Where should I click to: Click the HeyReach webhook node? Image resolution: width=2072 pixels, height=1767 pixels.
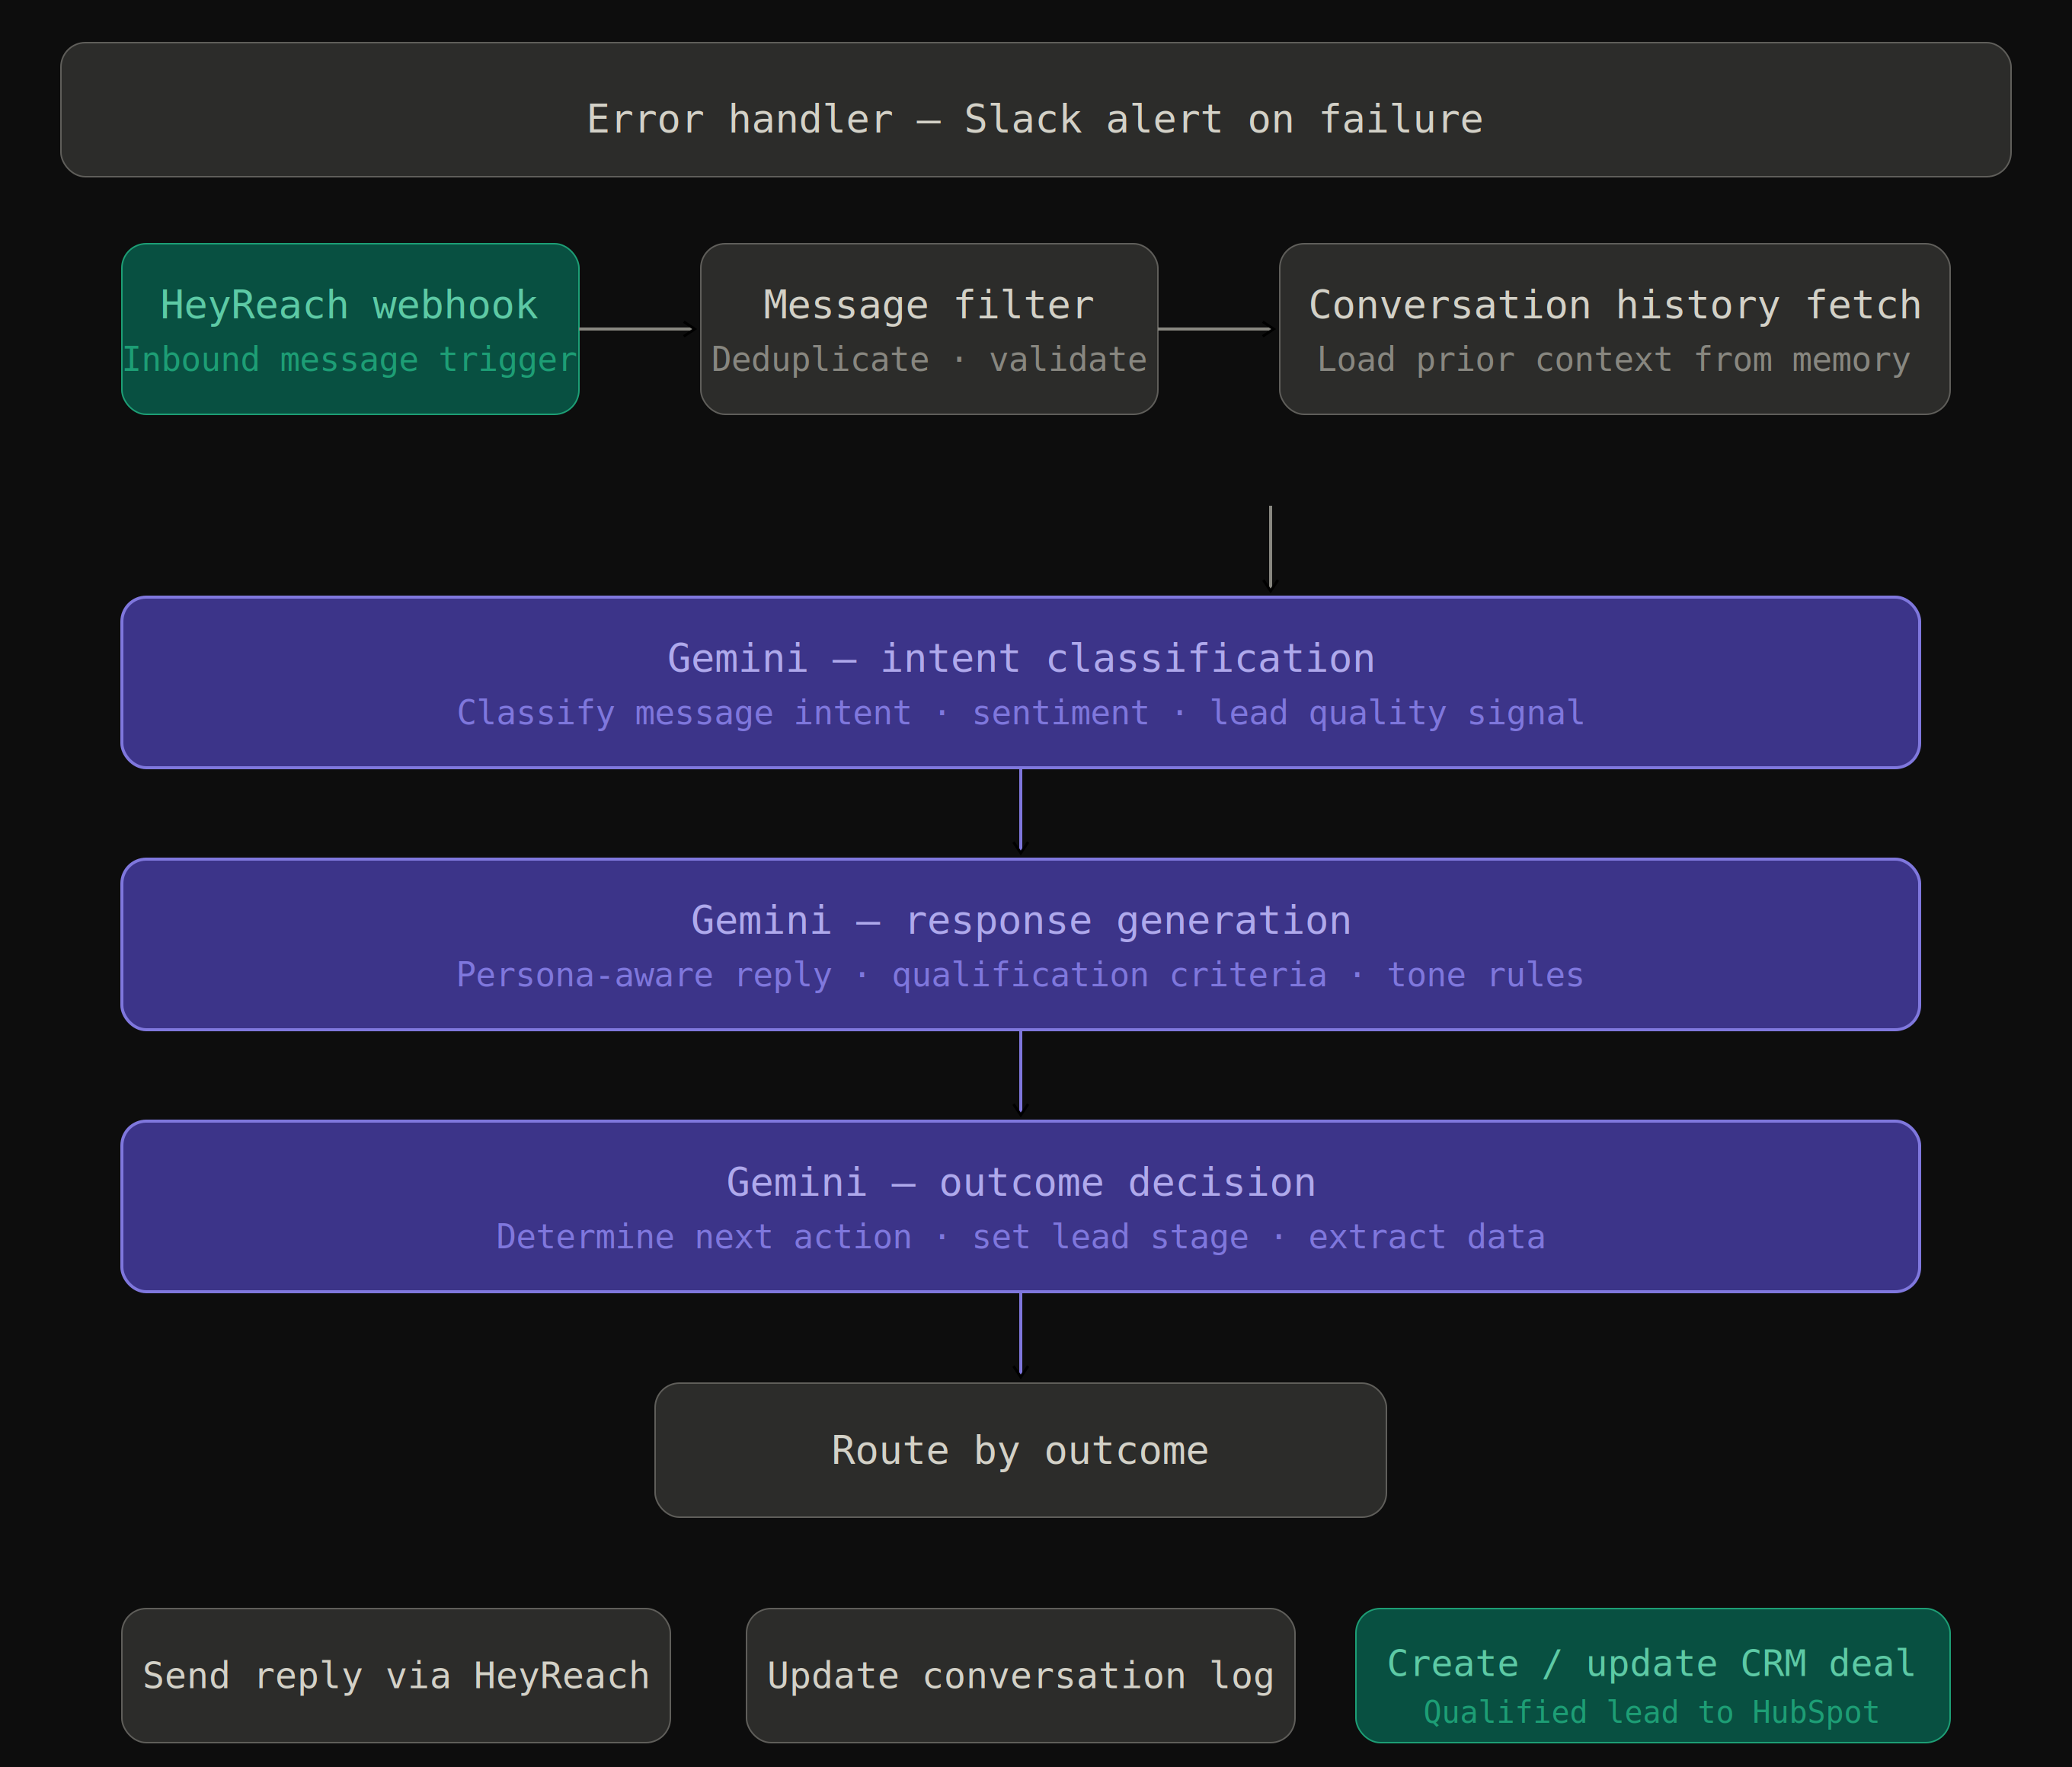click(x=350, y=329)
